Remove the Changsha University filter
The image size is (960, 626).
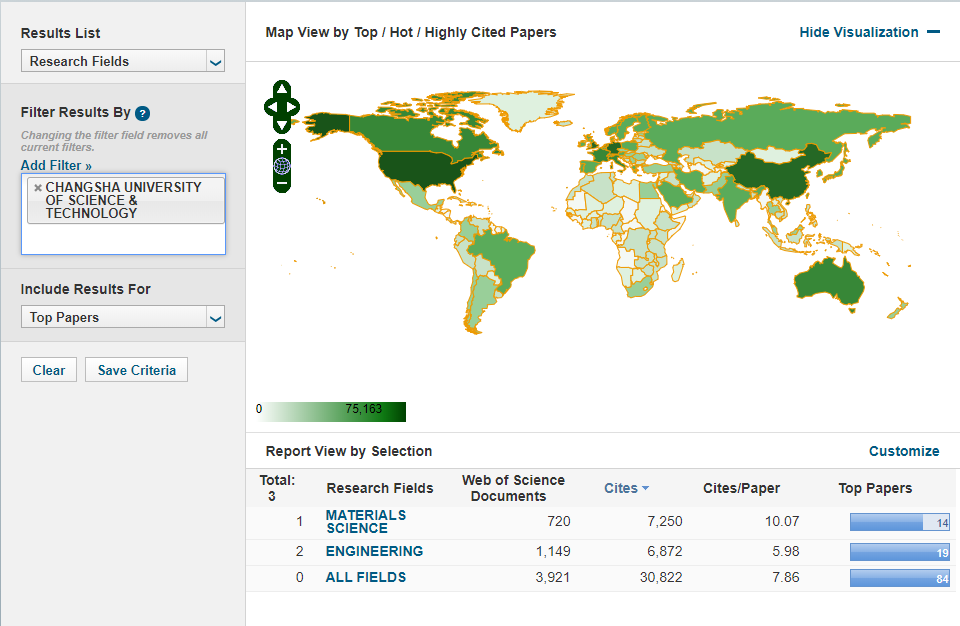[x=38, y=187]
